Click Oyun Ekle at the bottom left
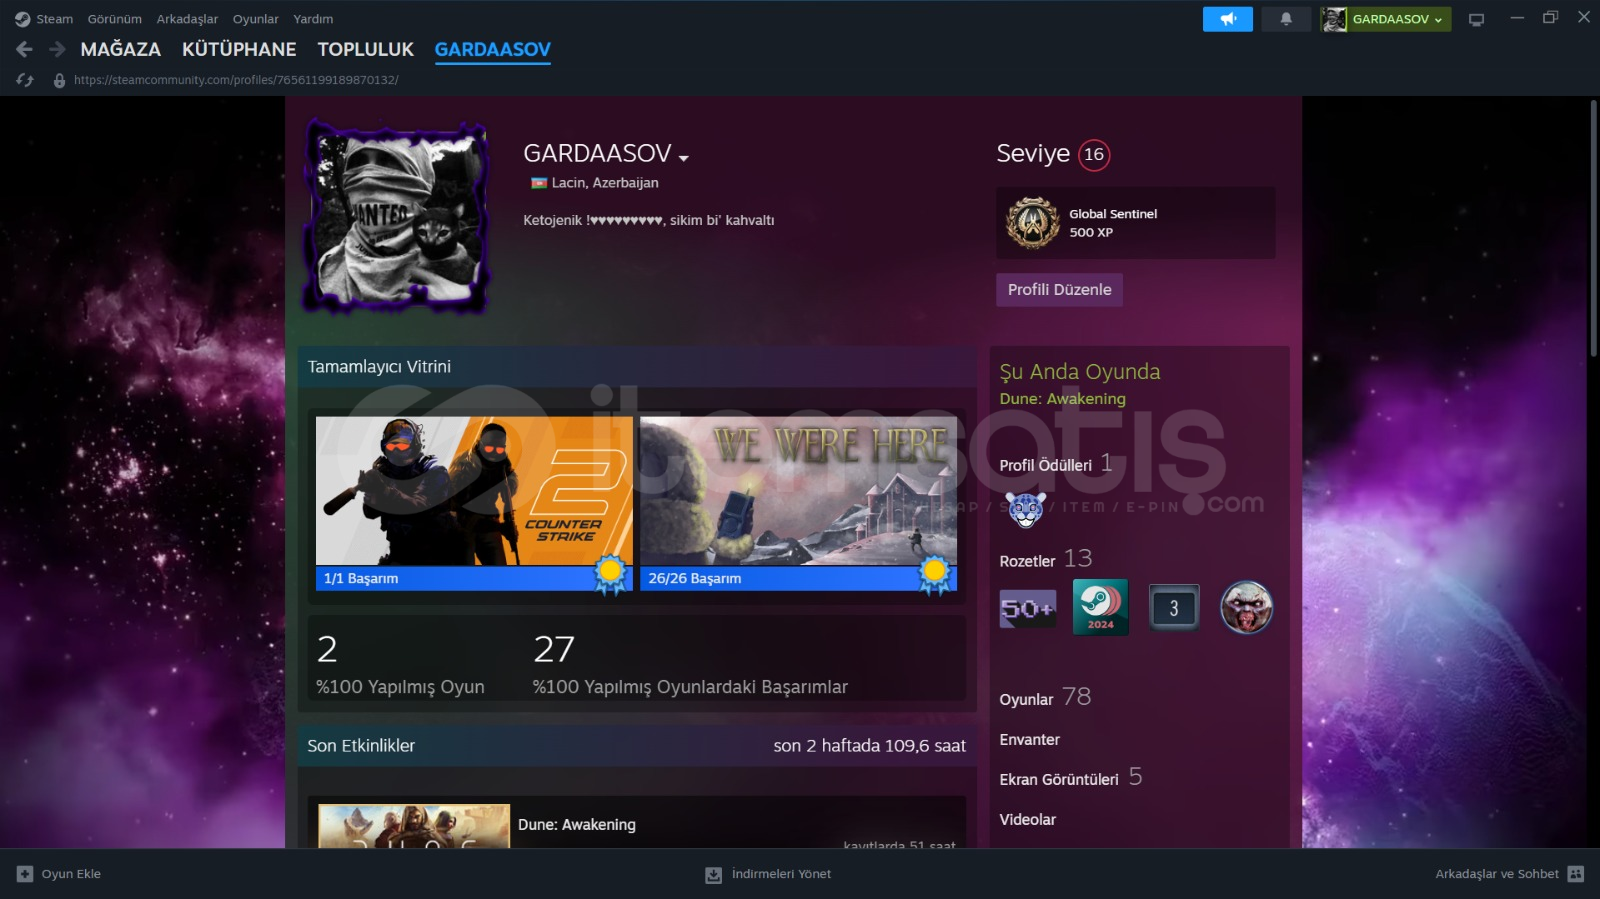The width and height of the screenshot is (1600, 899). pos(71,874)
